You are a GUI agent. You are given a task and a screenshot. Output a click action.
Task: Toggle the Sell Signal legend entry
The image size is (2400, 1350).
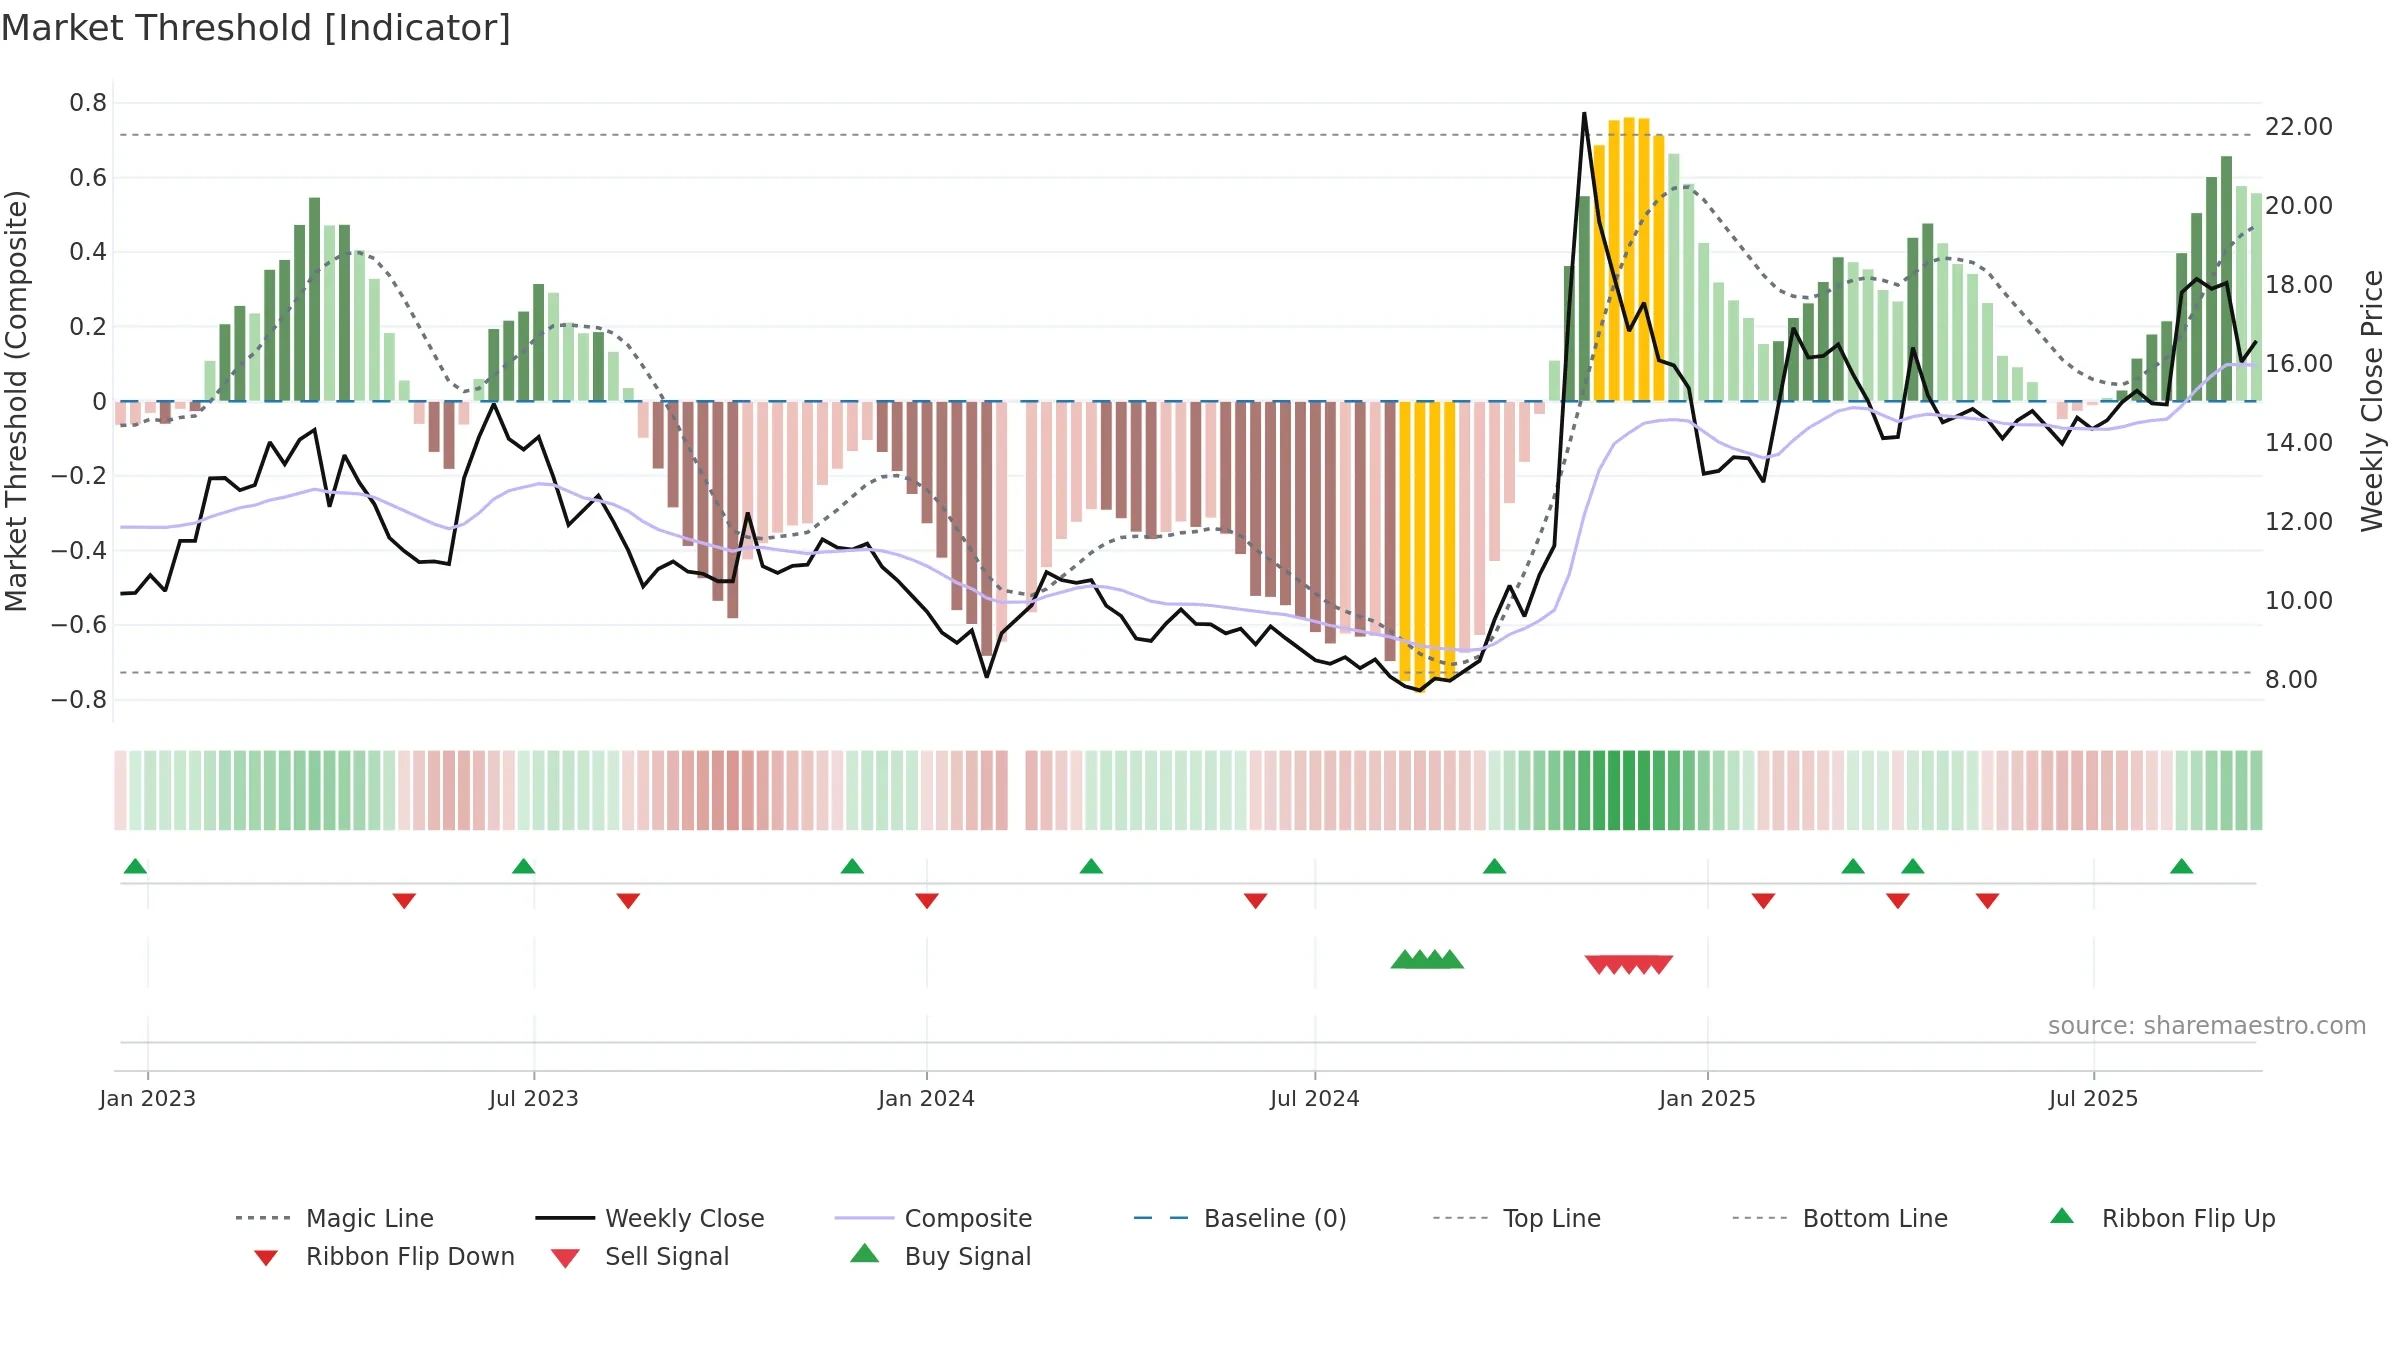(640, 1256)
